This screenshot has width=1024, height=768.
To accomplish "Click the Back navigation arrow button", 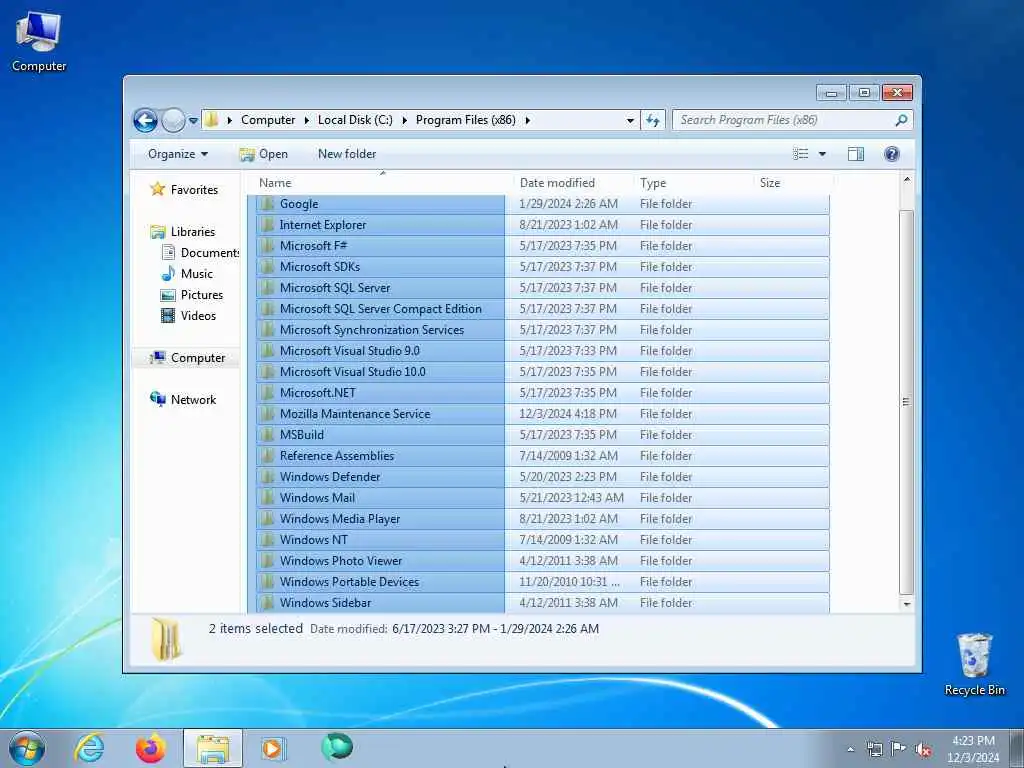I will click(x=145, y=120).
